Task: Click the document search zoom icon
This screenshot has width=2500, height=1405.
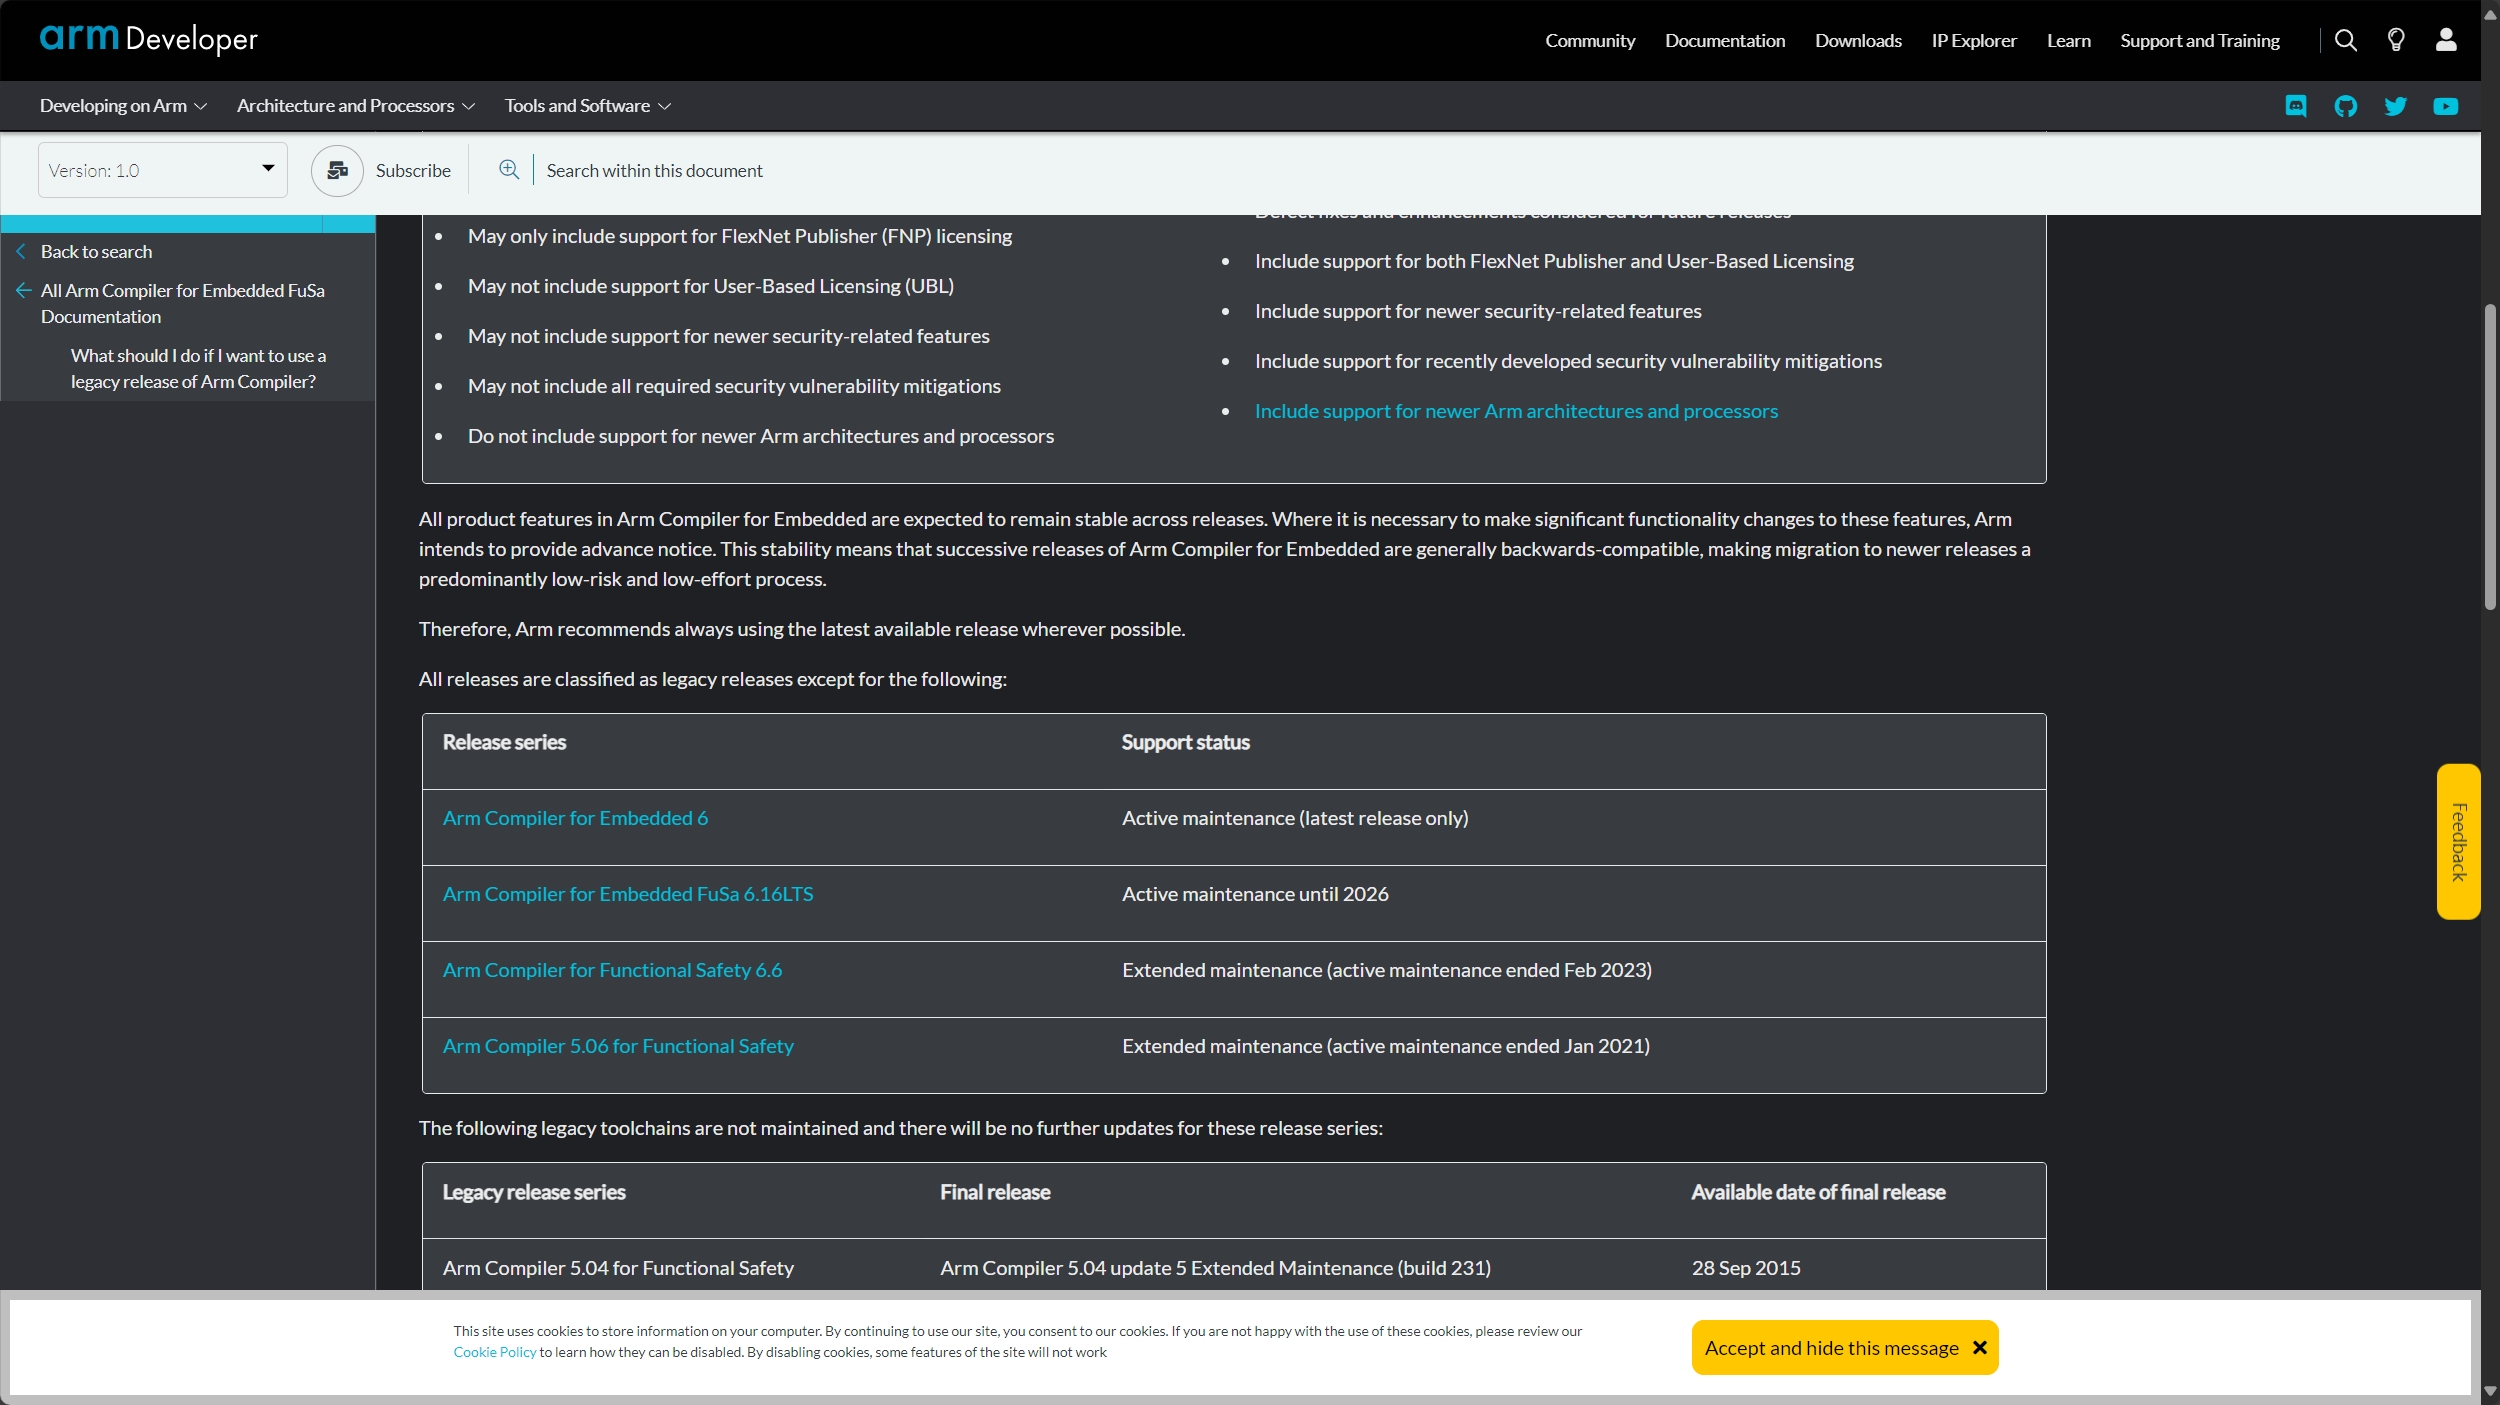Action: point(509,170)
